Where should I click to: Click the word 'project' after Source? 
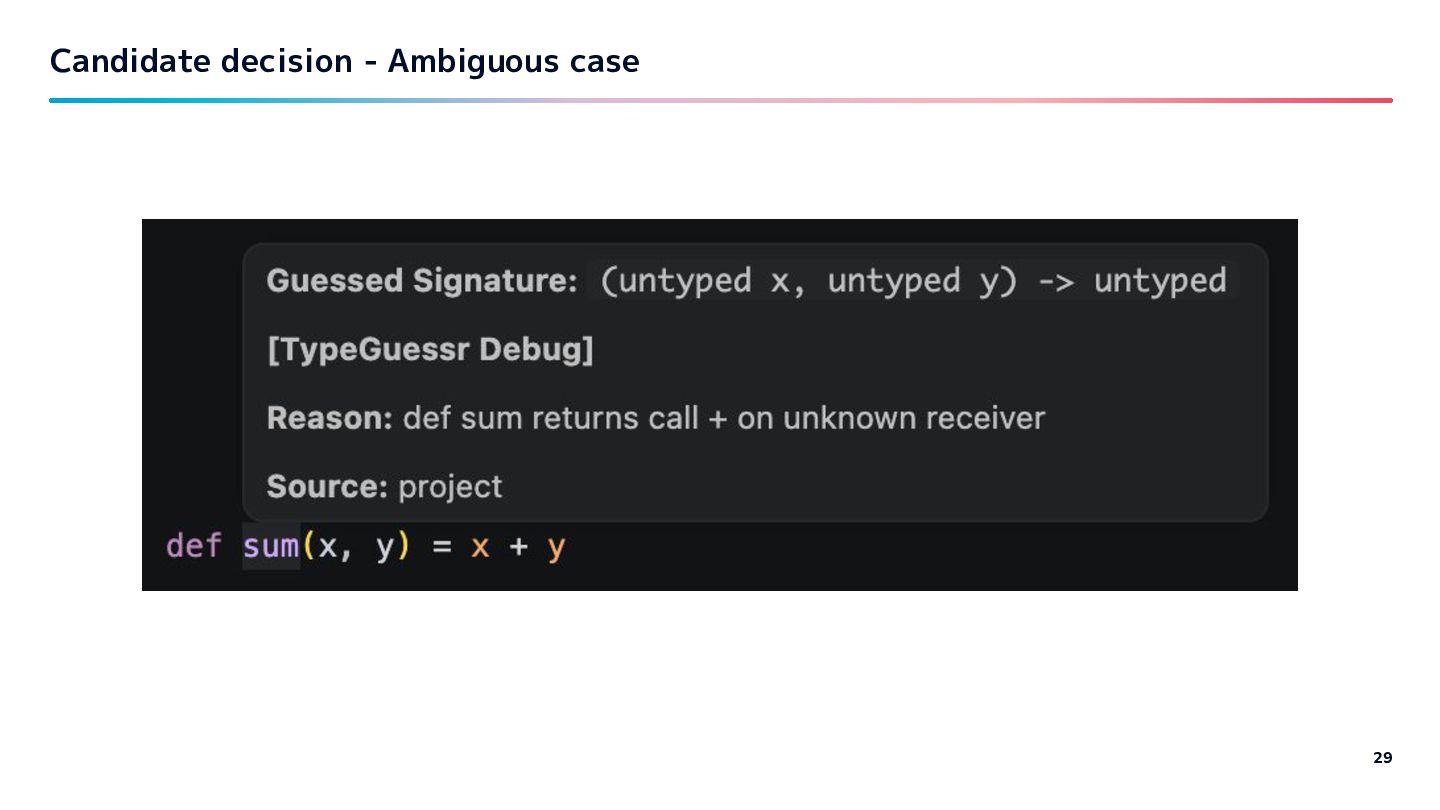(450, 487)
